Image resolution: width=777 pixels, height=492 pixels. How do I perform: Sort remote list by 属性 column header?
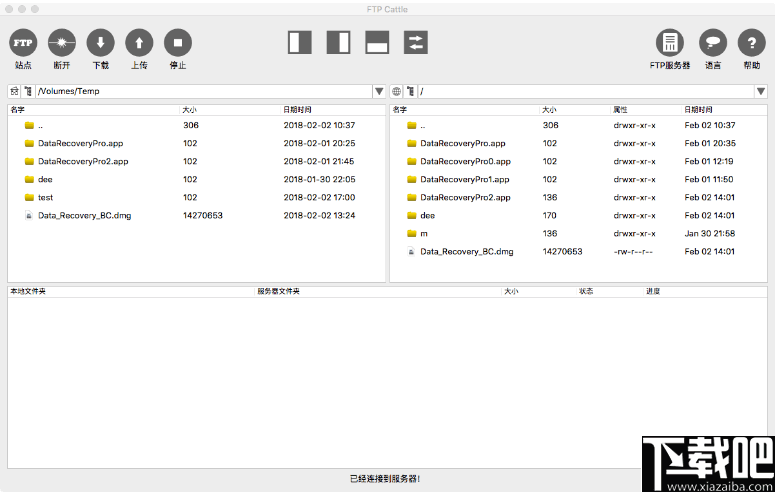646,109
